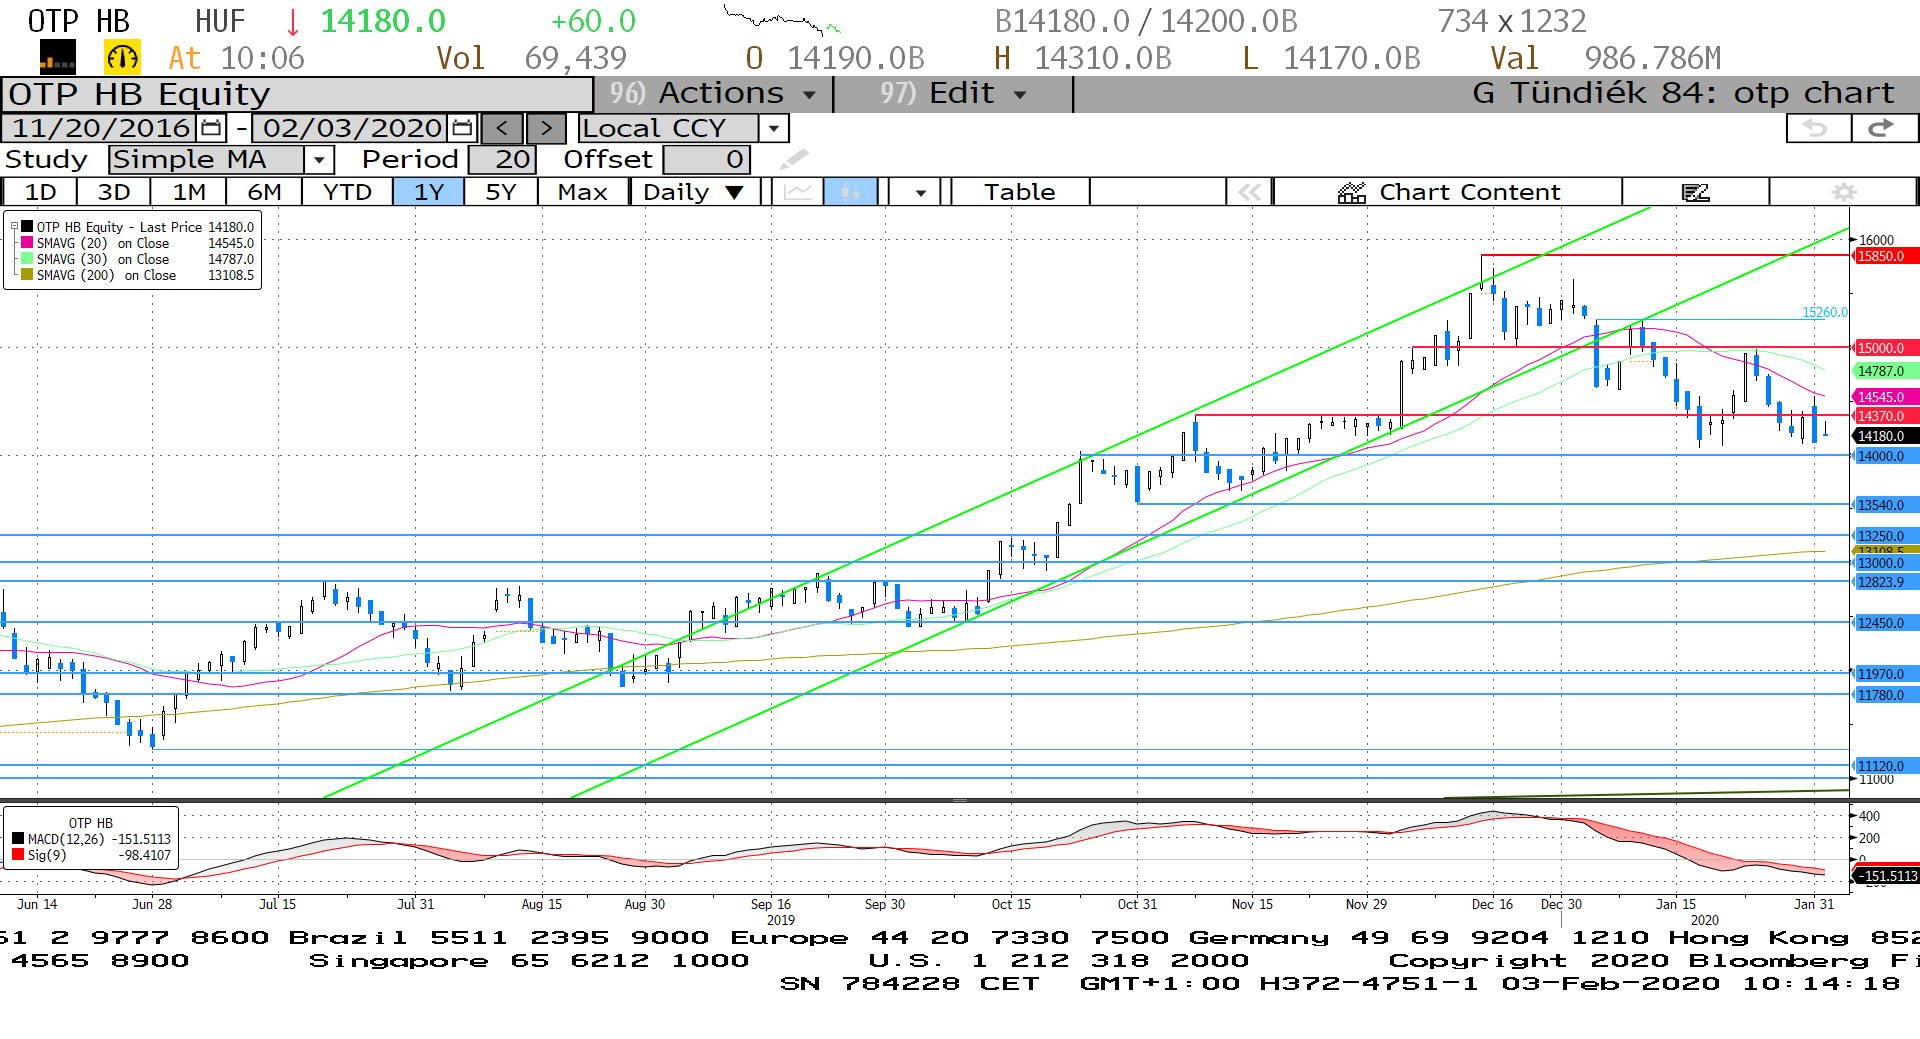Select the 1Y range tab
Viewport: 1920px width, 1039px height.
(429, 192)
